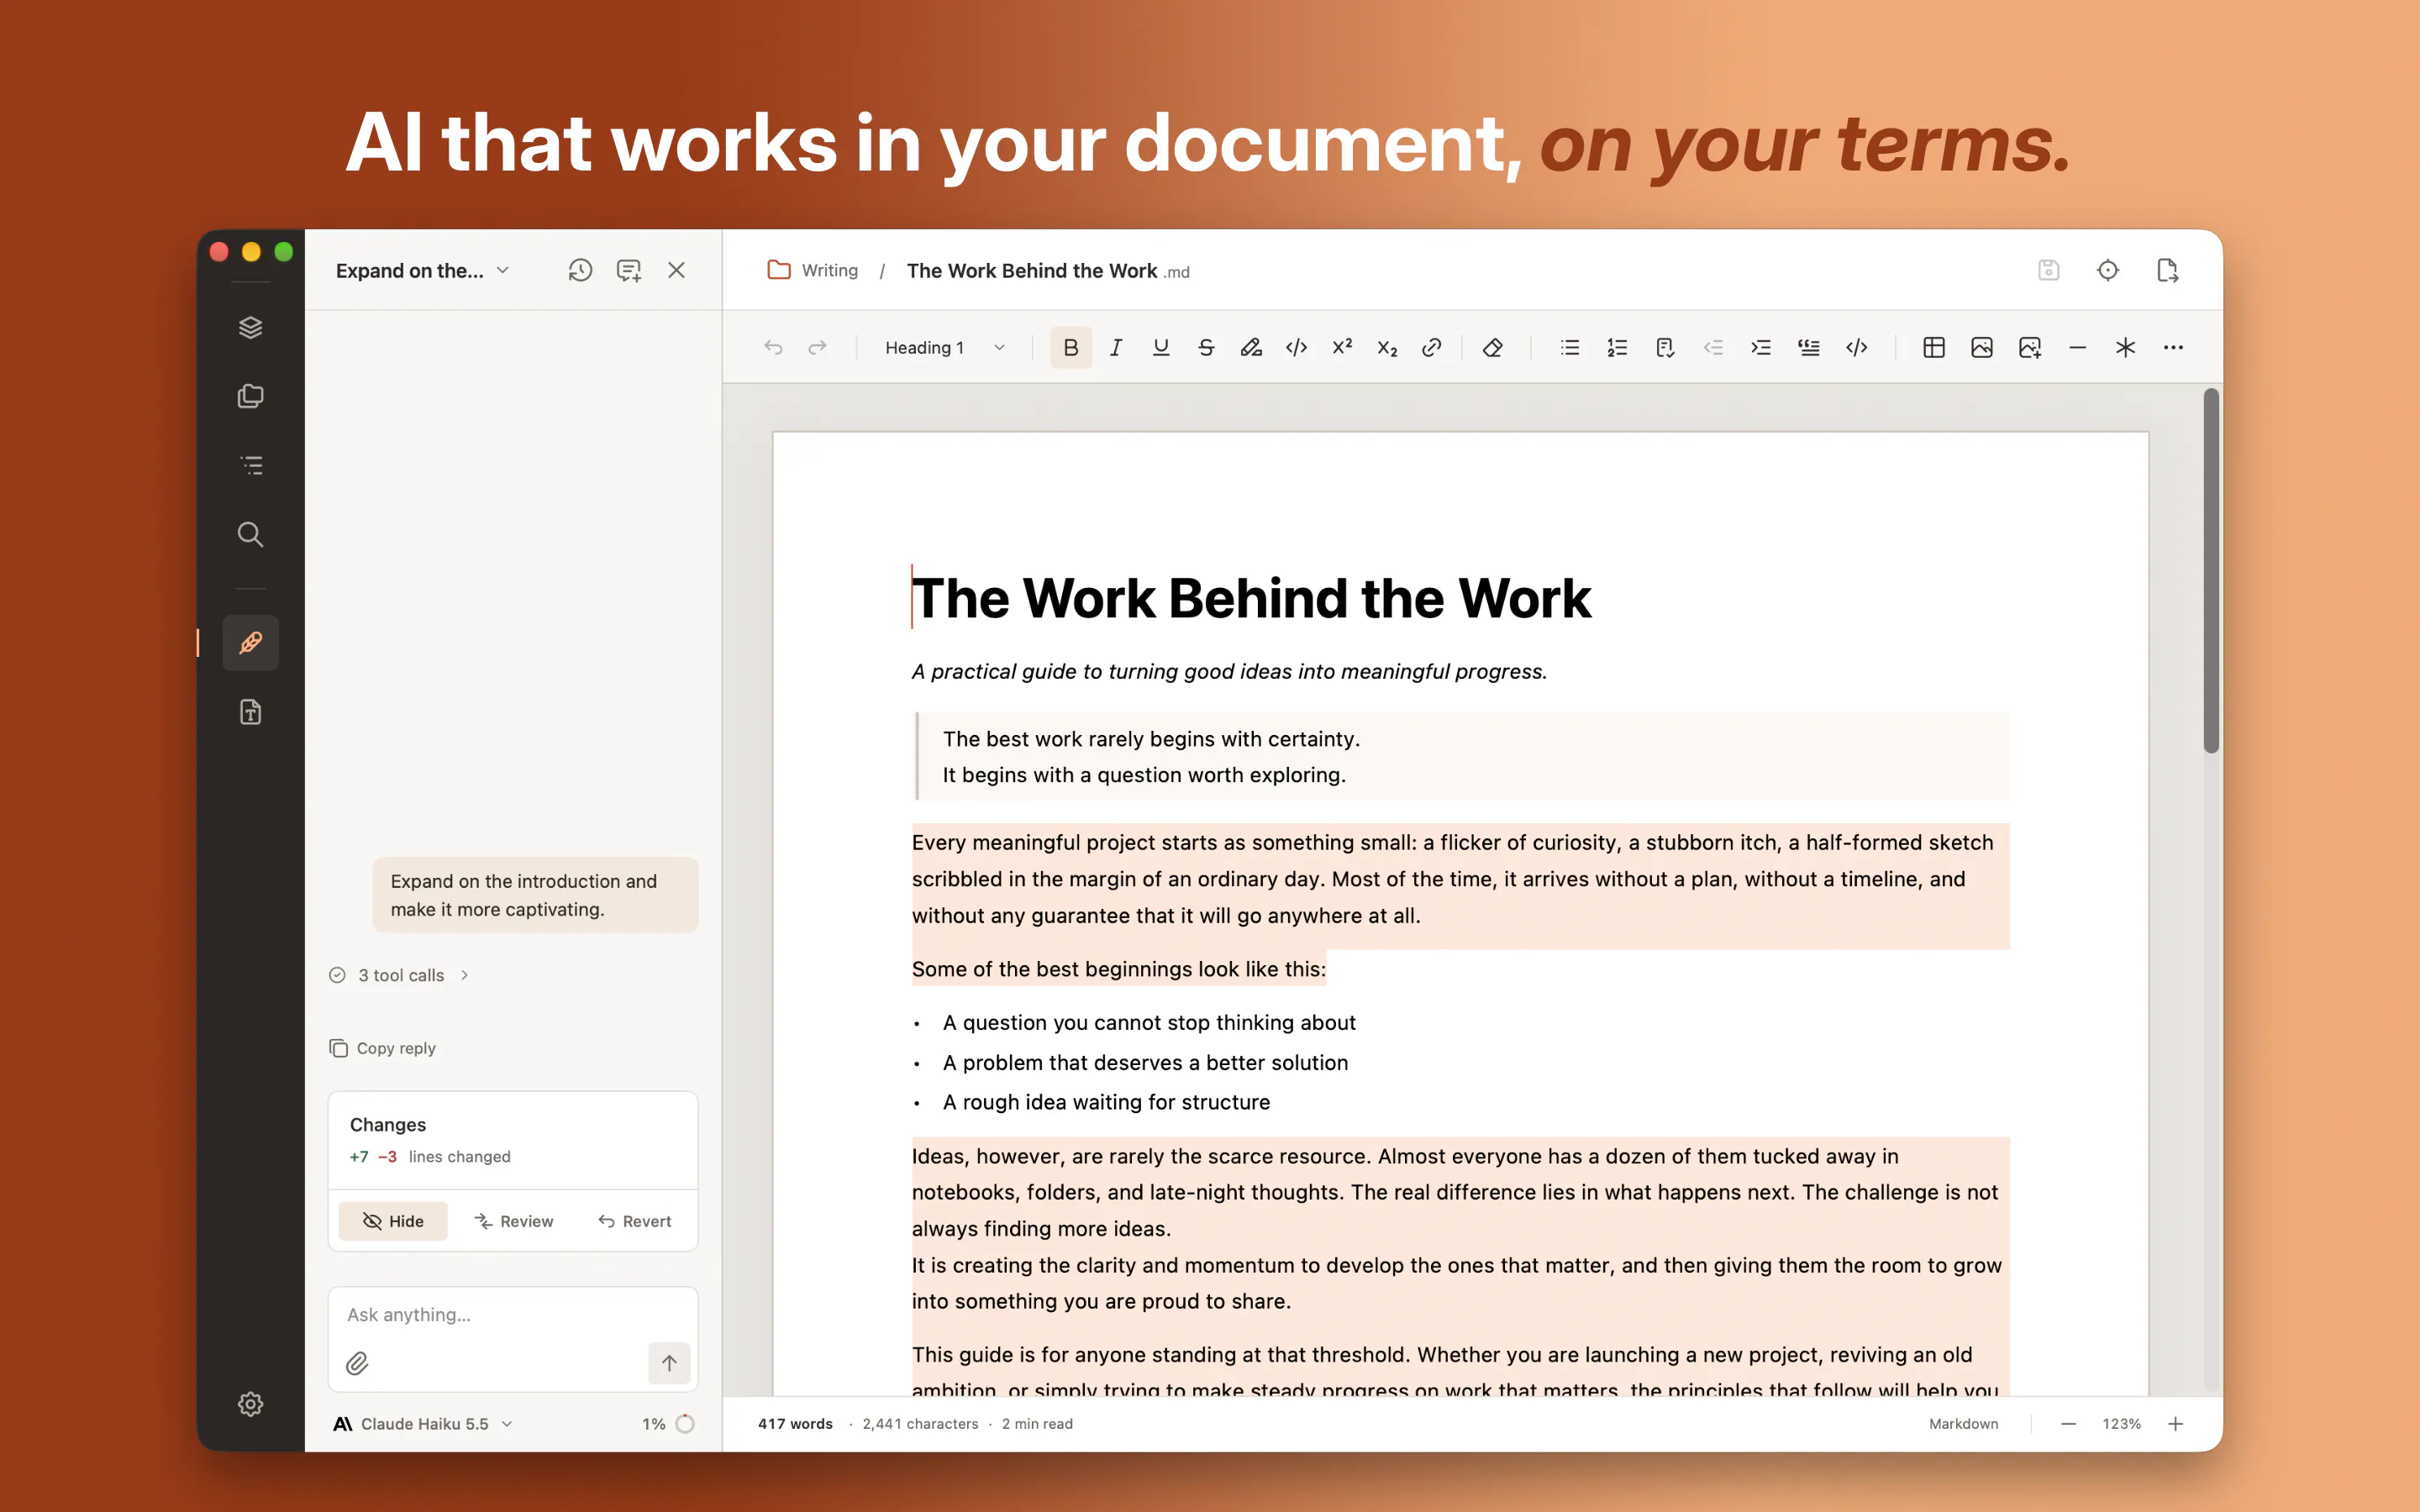Revert the AI changes
The height and width of the screenshot is (1512, 2420).
[x=635, y=1221]
